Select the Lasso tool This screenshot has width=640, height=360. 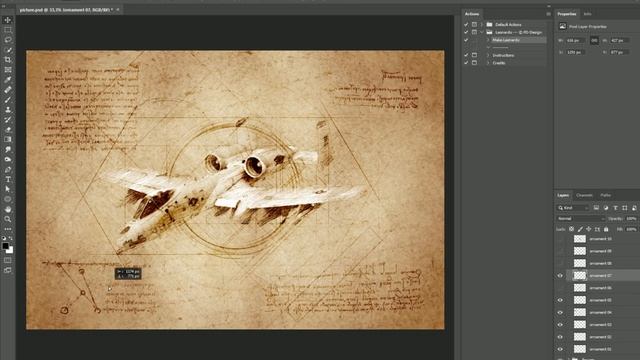coord(7,40)
